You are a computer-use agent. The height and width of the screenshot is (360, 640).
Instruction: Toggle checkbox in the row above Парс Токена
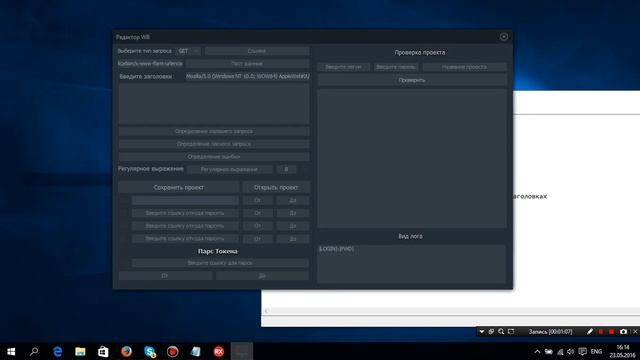124,238
